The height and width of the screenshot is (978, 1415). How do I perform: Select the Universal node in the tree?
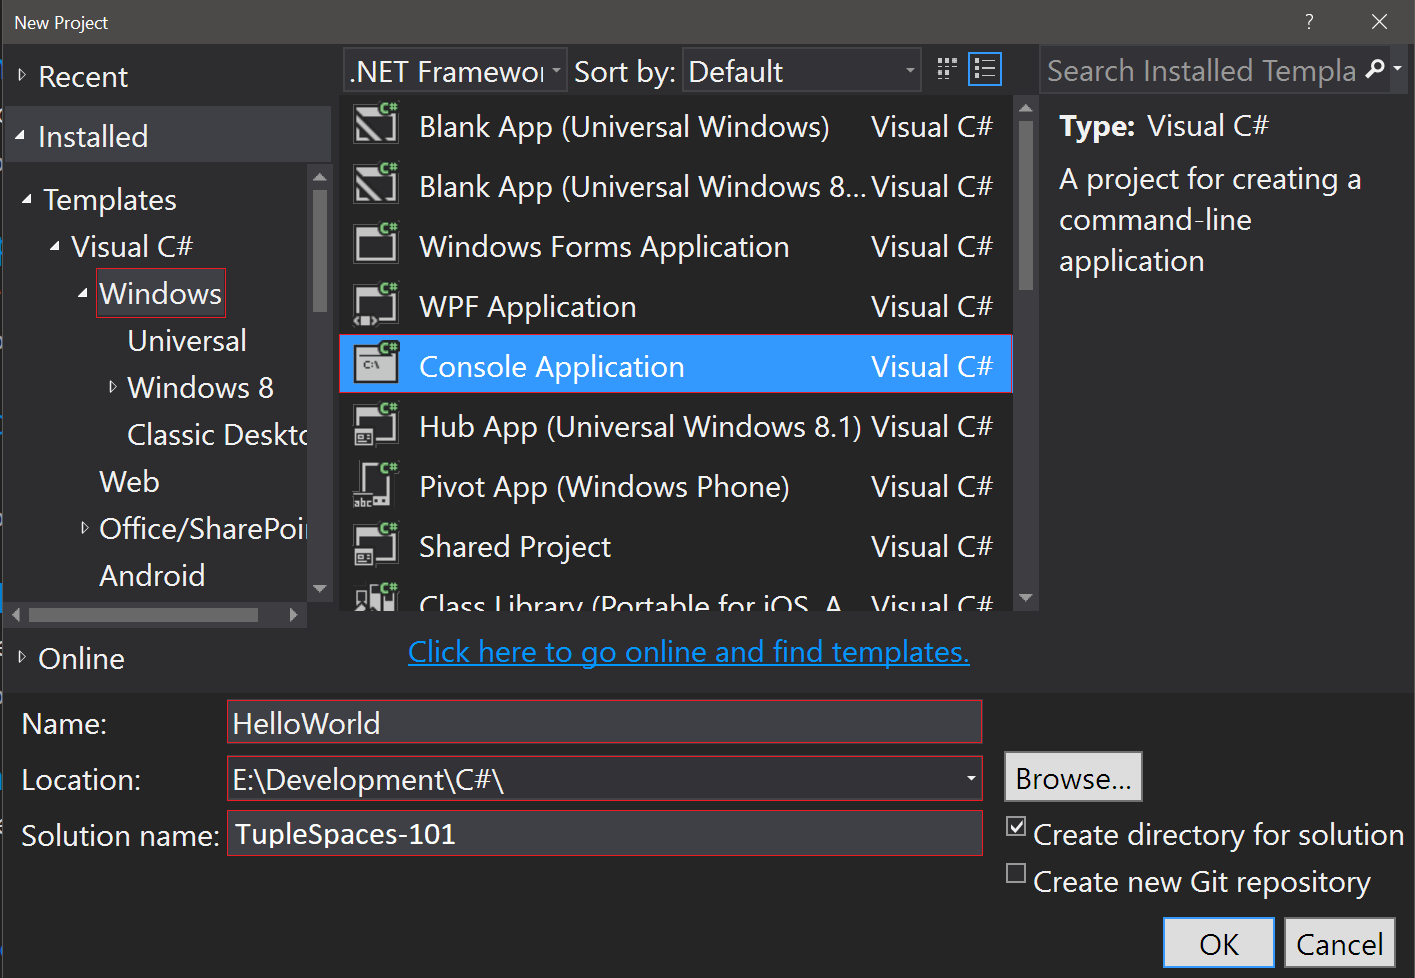pyautogui.click(x=187, y=341)
